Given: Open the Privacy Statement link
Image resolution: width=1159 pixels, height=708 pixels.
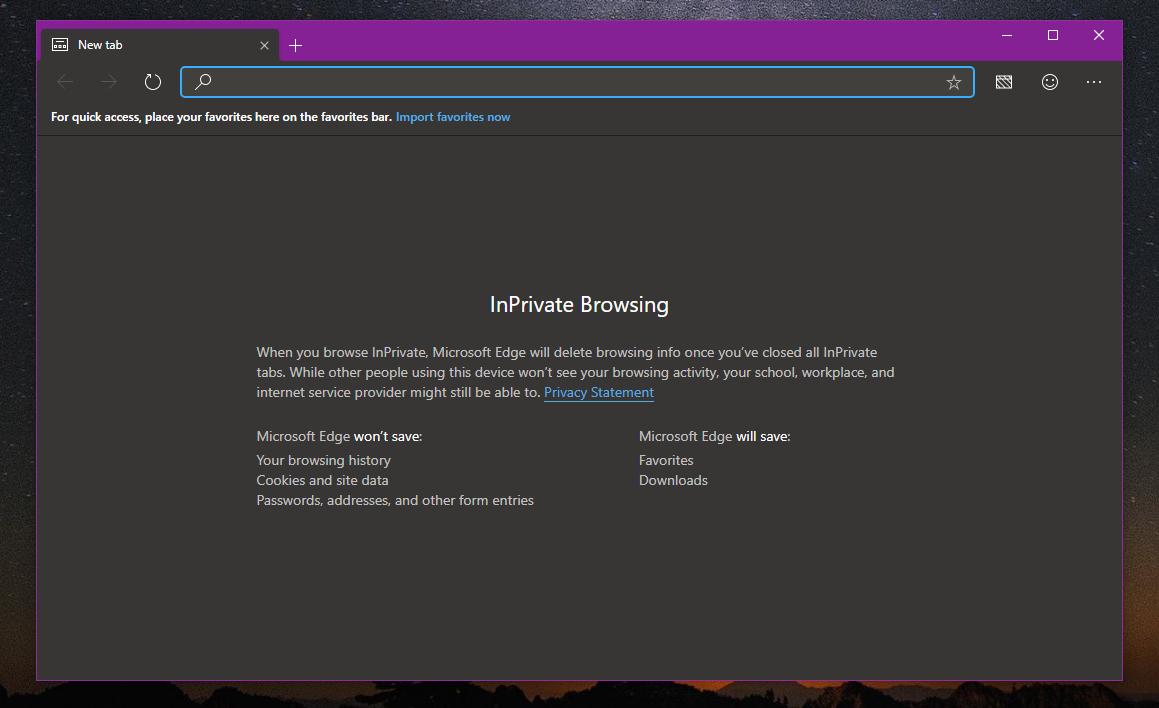Looking at the screenshot, I should (x=599, y=392).
